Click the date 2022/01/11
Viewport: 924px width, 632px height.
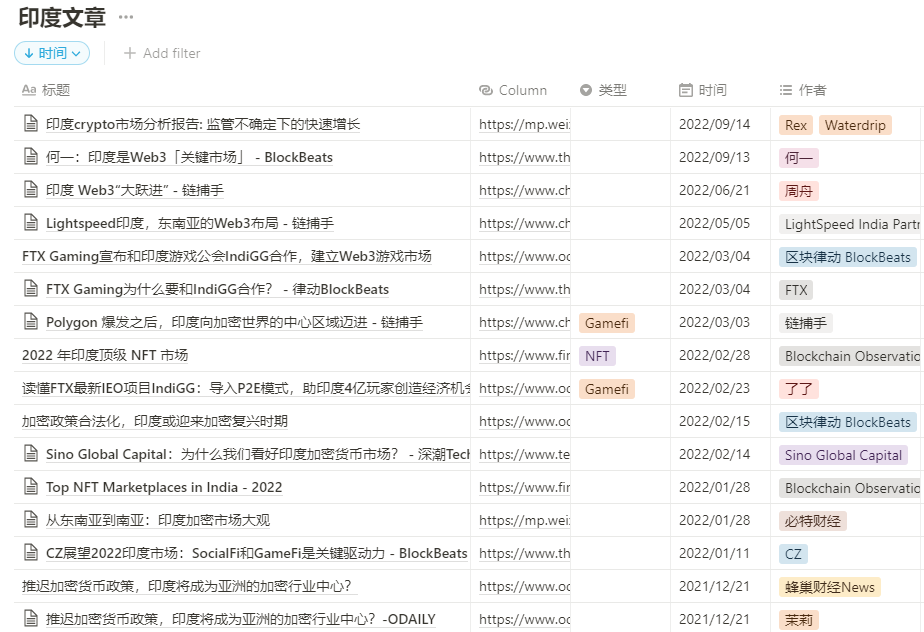[714, 554]
